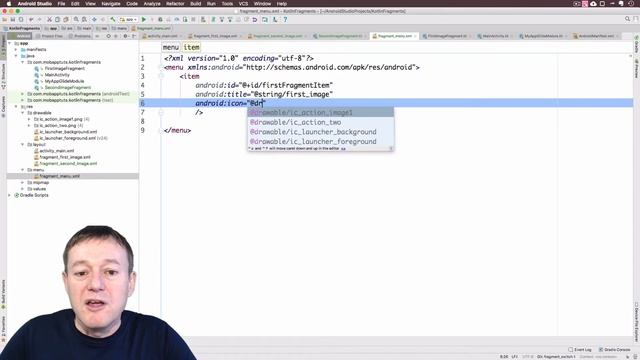Click the Help question mark toolbar icon
This screenshot has width=640, height=360.
click(x=285, y=19)
